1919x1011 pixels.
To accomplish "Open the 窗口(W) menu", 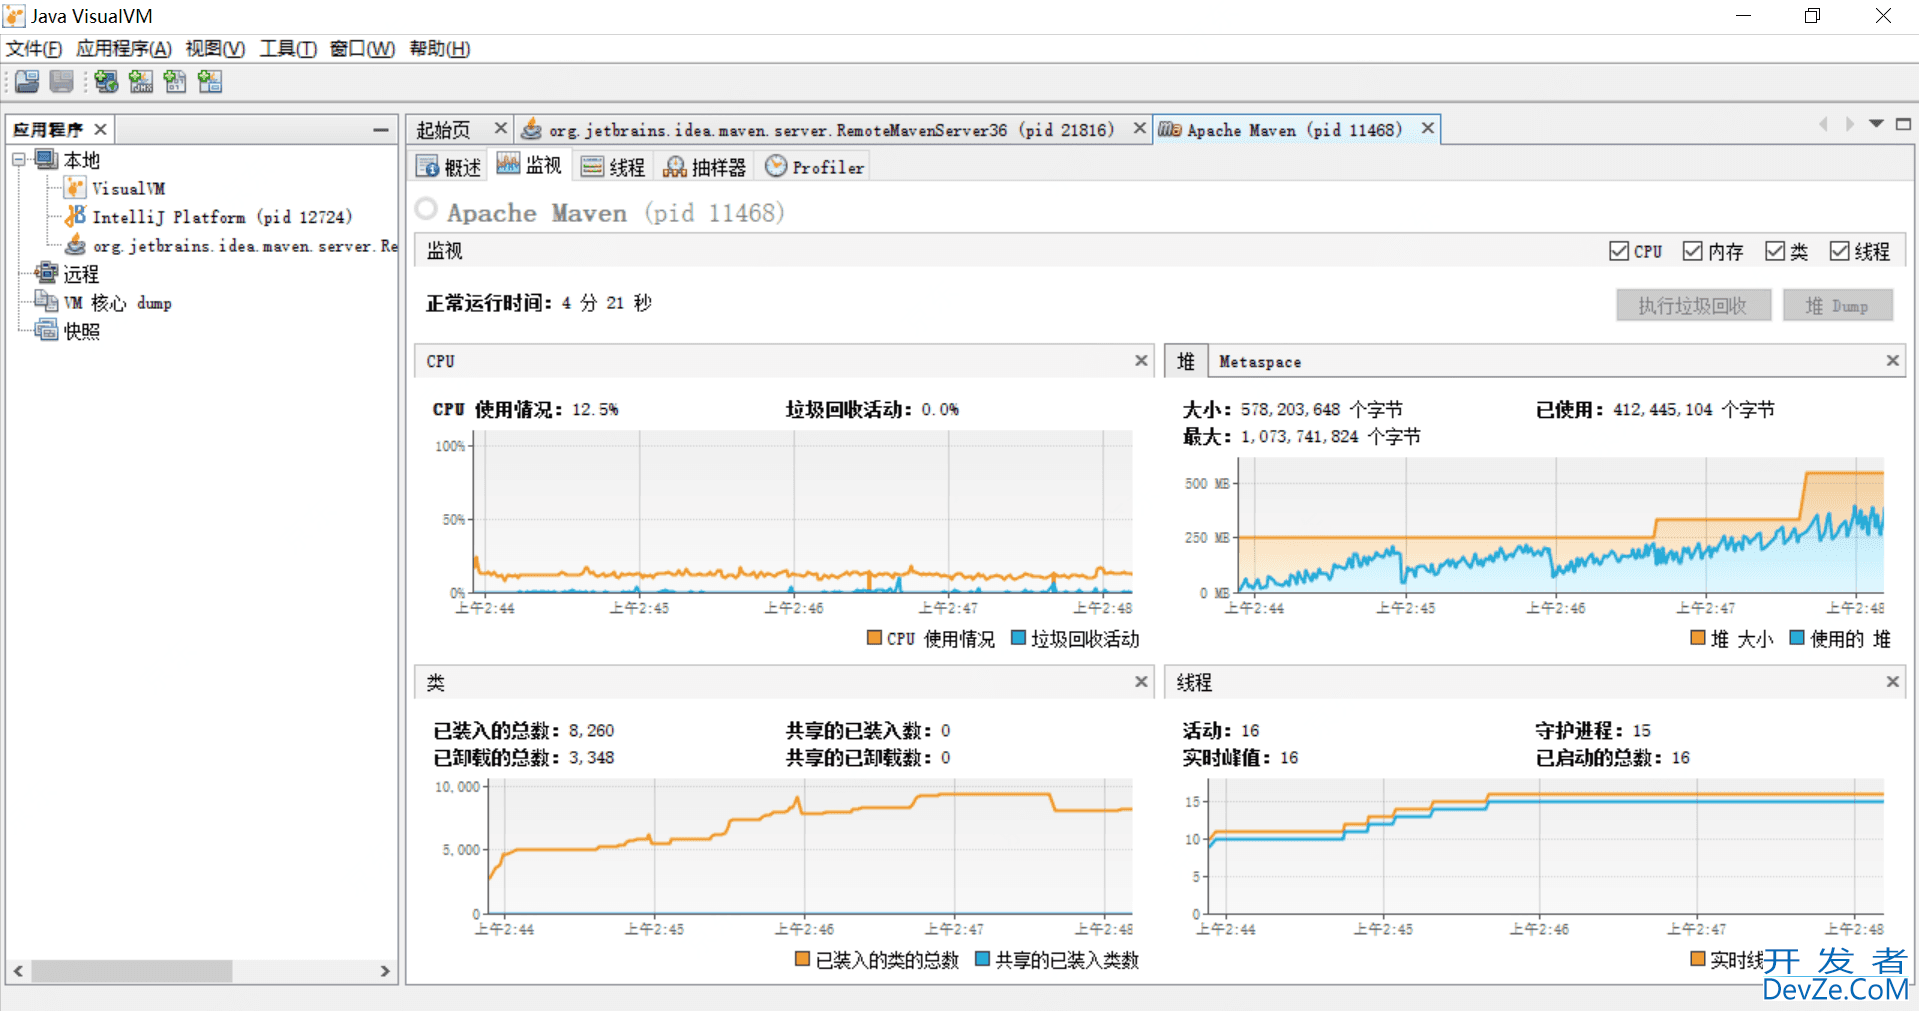I will 362,49.
